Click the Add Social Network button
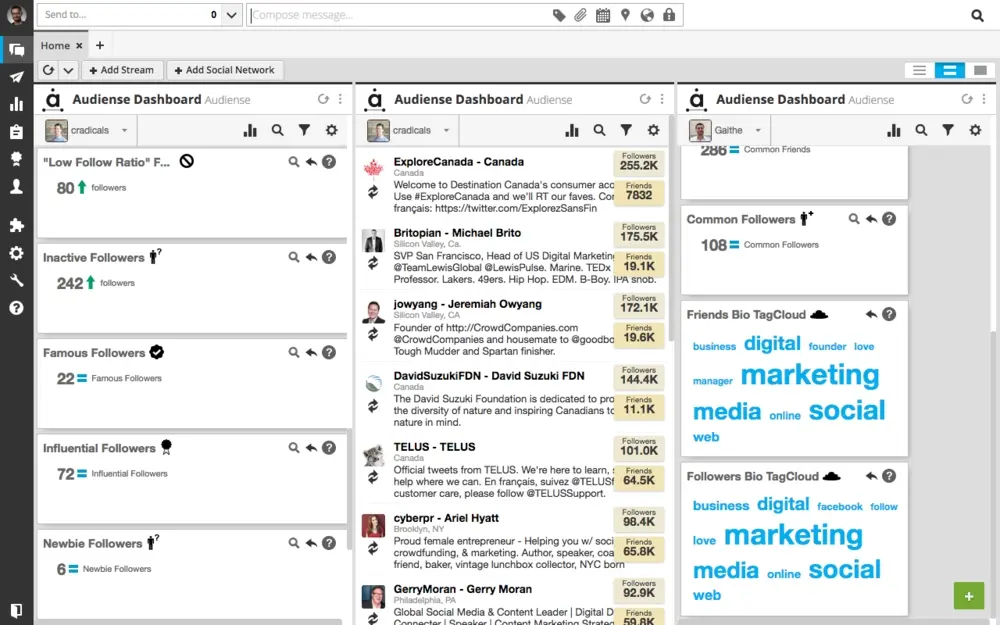 pos(224,70)
